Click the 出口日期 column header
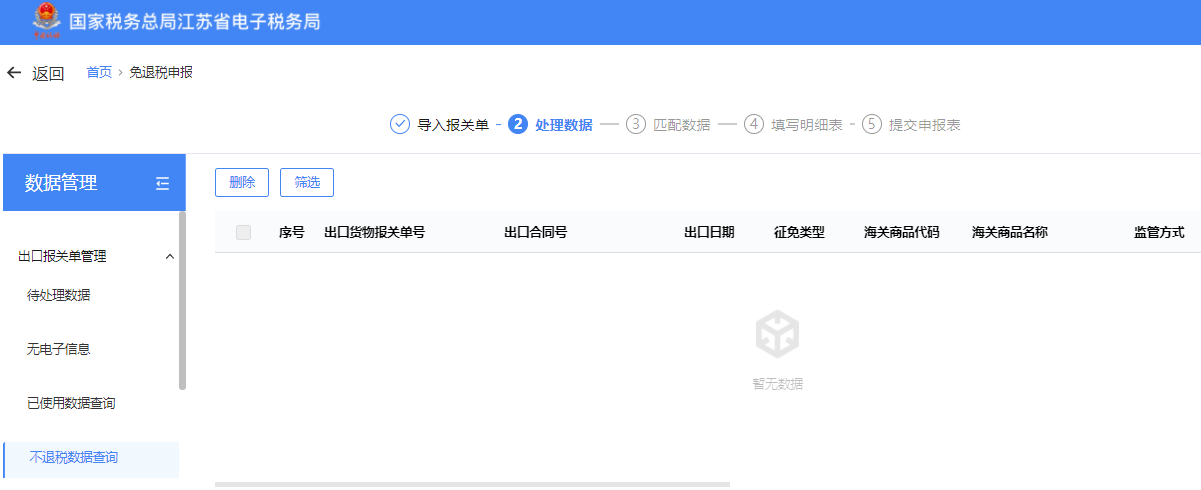Image resolution: width=1201 pixels, height=490 pixels. pos(709,233)
